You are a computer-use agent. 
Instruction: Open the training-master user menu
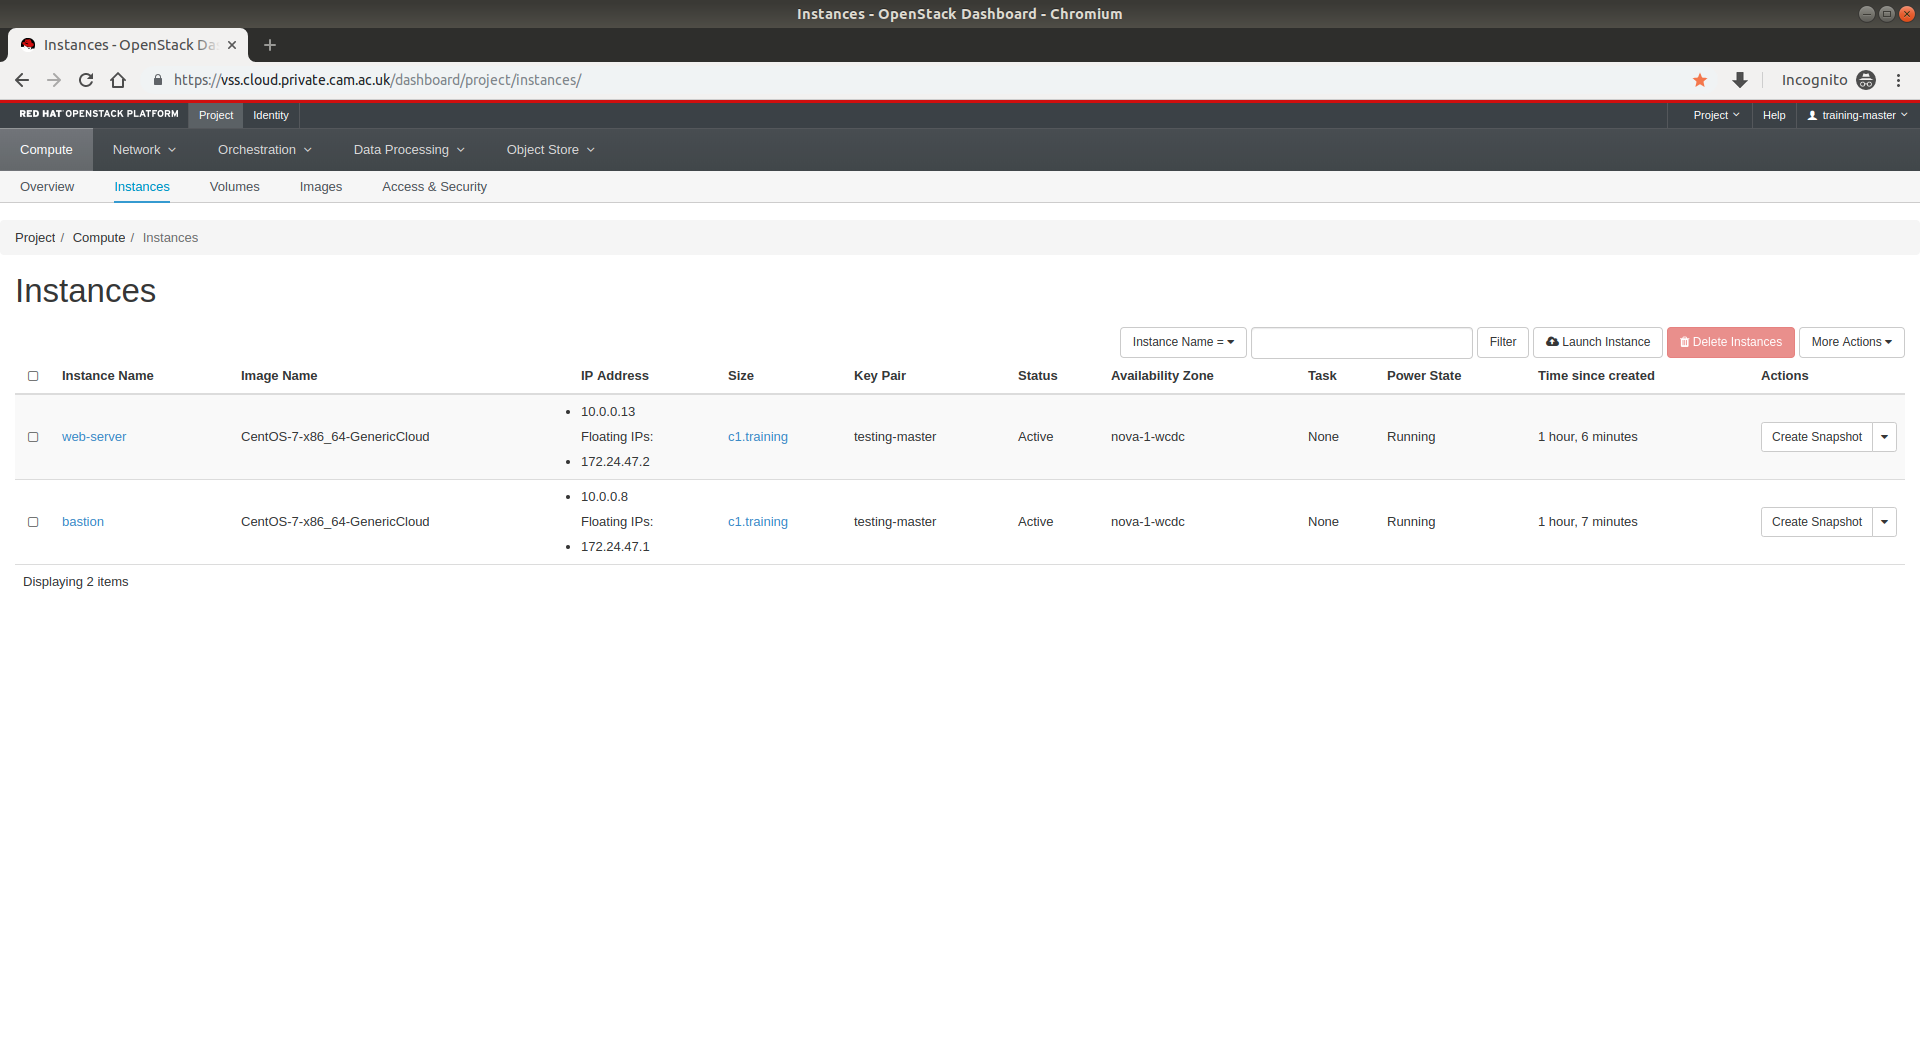click(1857, 115)
